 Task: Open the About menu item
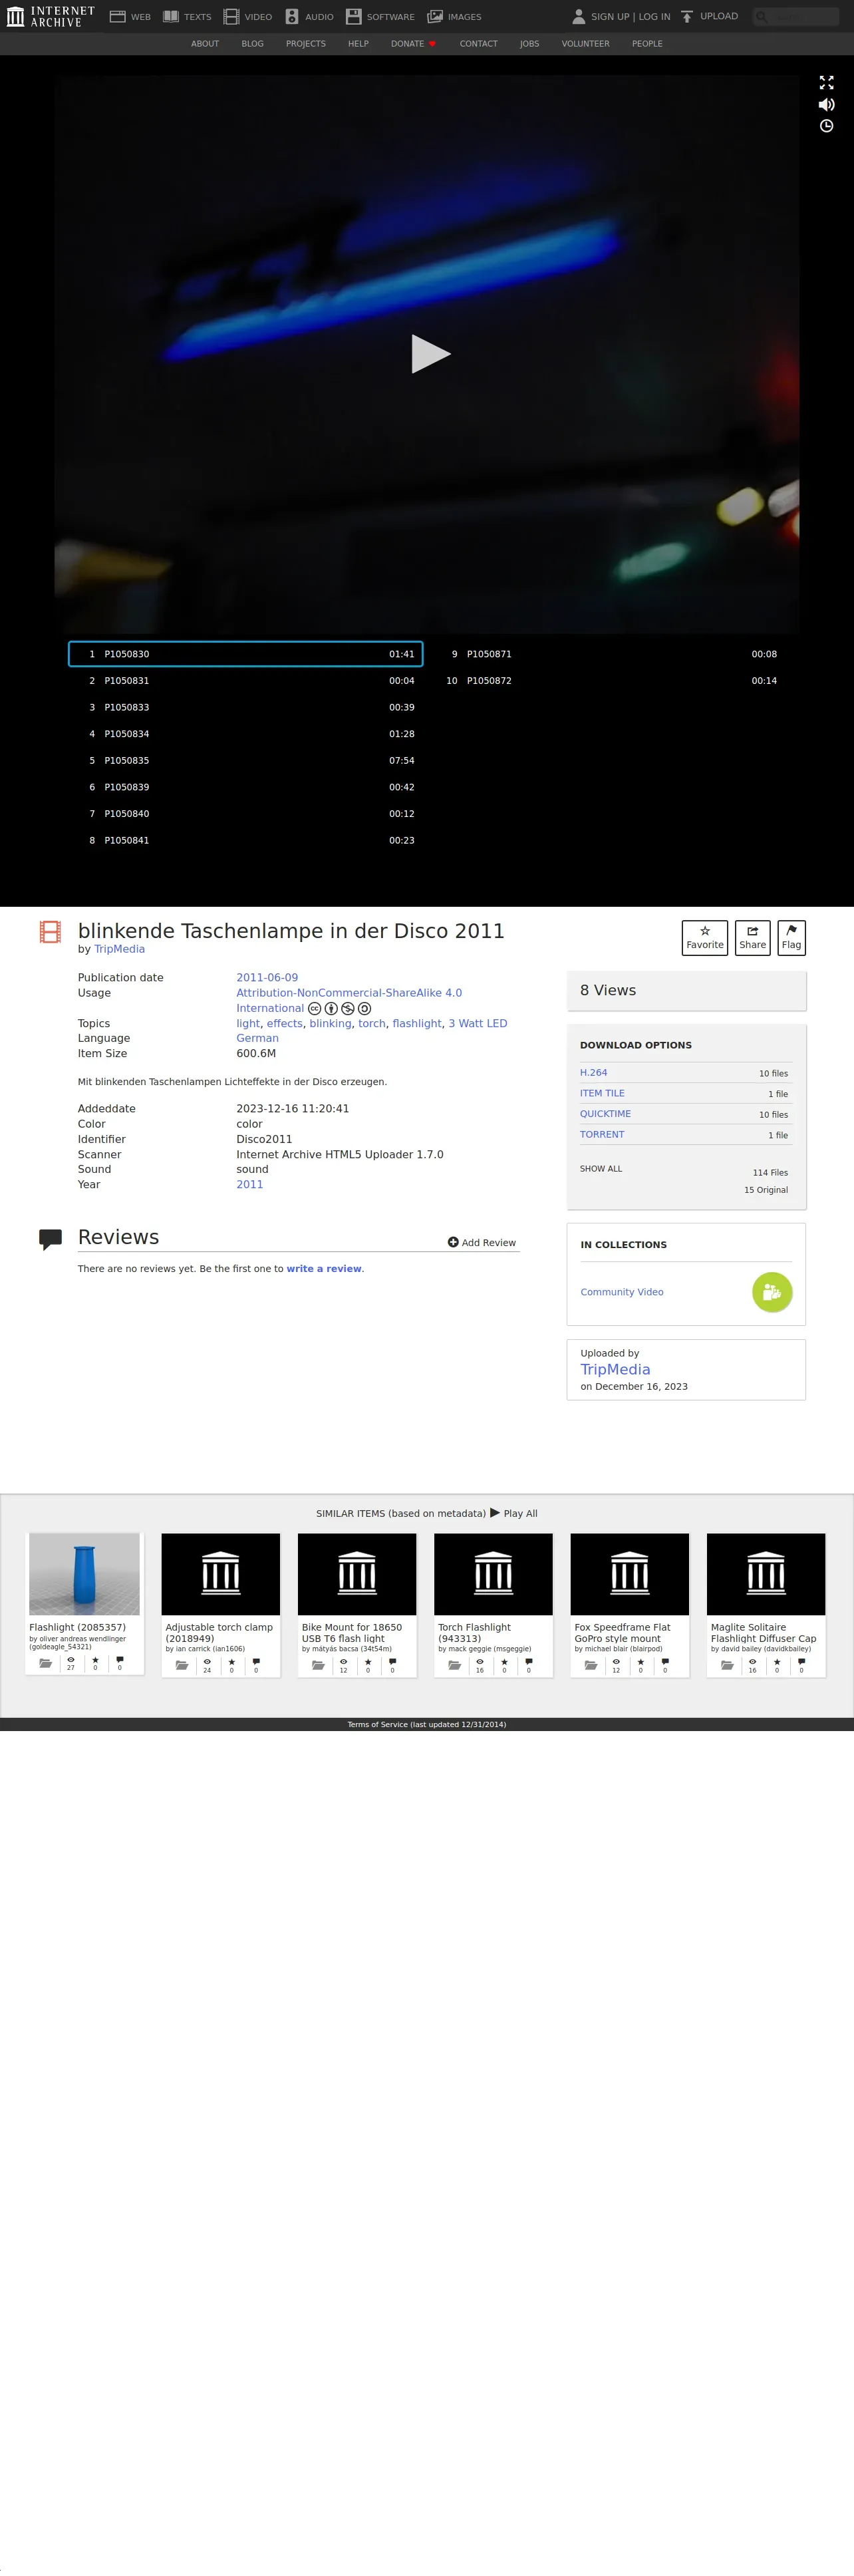click(205, 44)
